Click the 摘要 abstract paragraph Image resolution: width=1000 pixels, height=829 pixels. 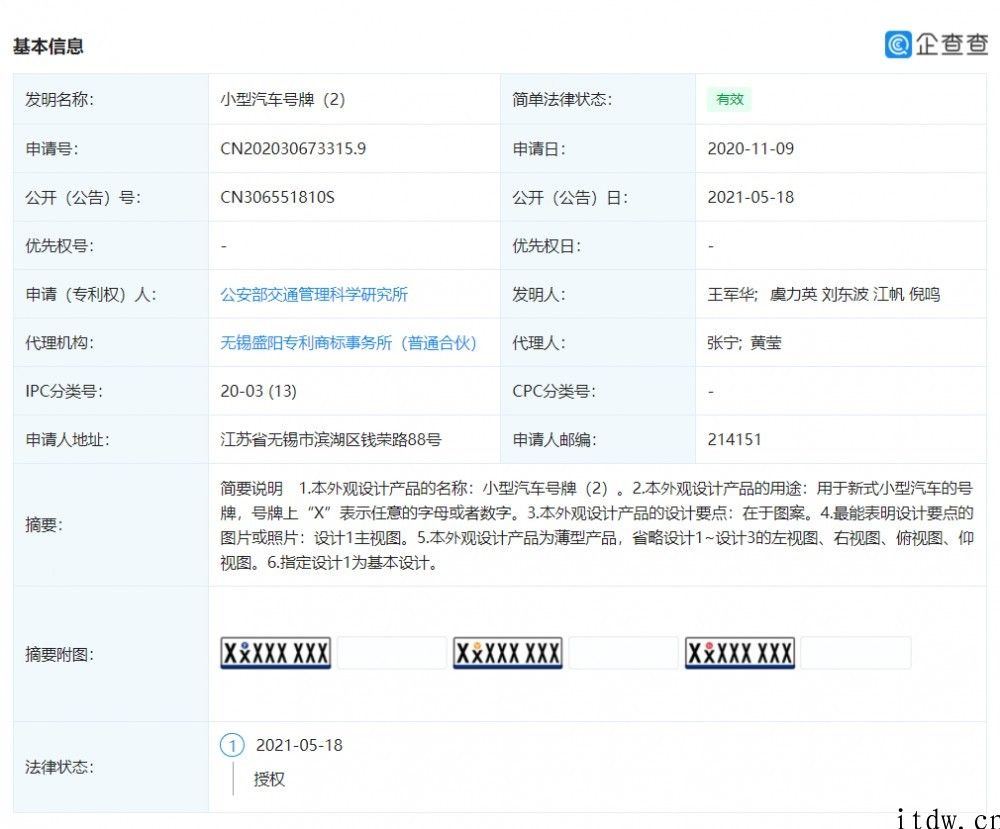(597, 525)
